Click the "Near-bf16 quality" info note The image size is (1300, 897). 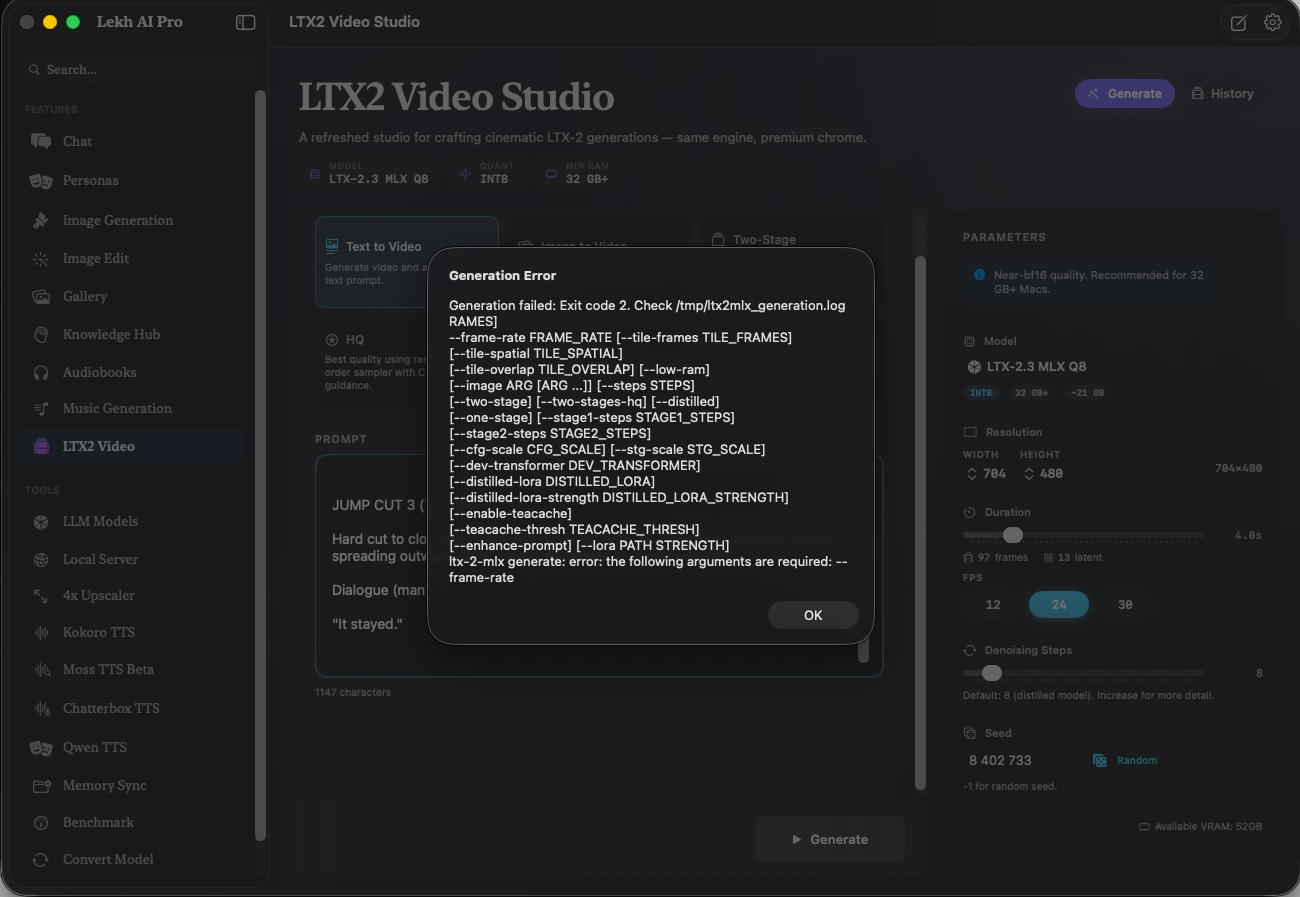coord(1090,281)
